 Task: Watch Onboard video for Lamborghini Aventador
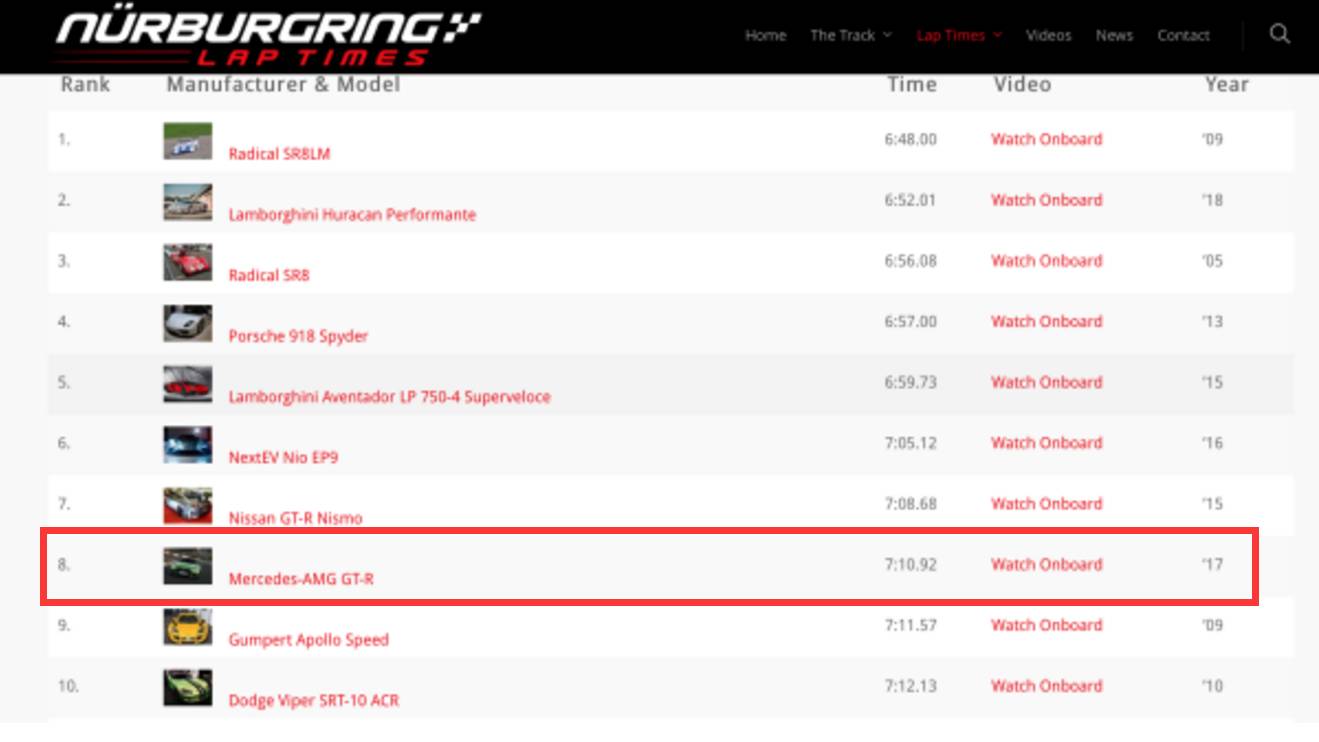(x=1046, y=382)
